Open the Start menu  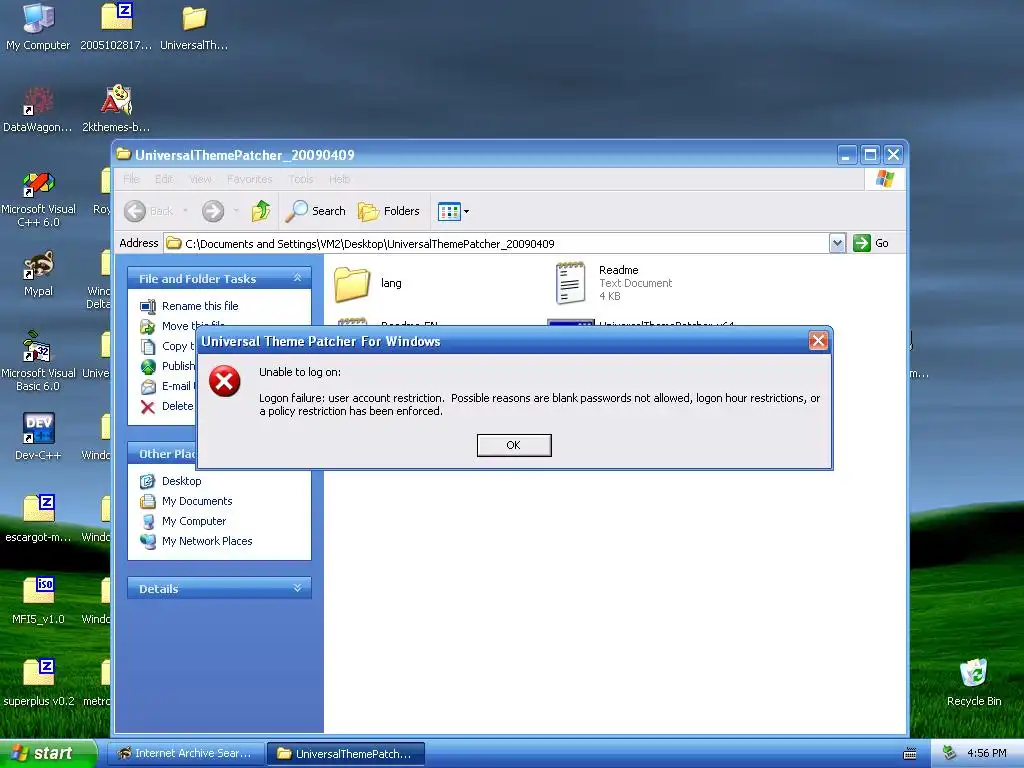tap(48, 753)
